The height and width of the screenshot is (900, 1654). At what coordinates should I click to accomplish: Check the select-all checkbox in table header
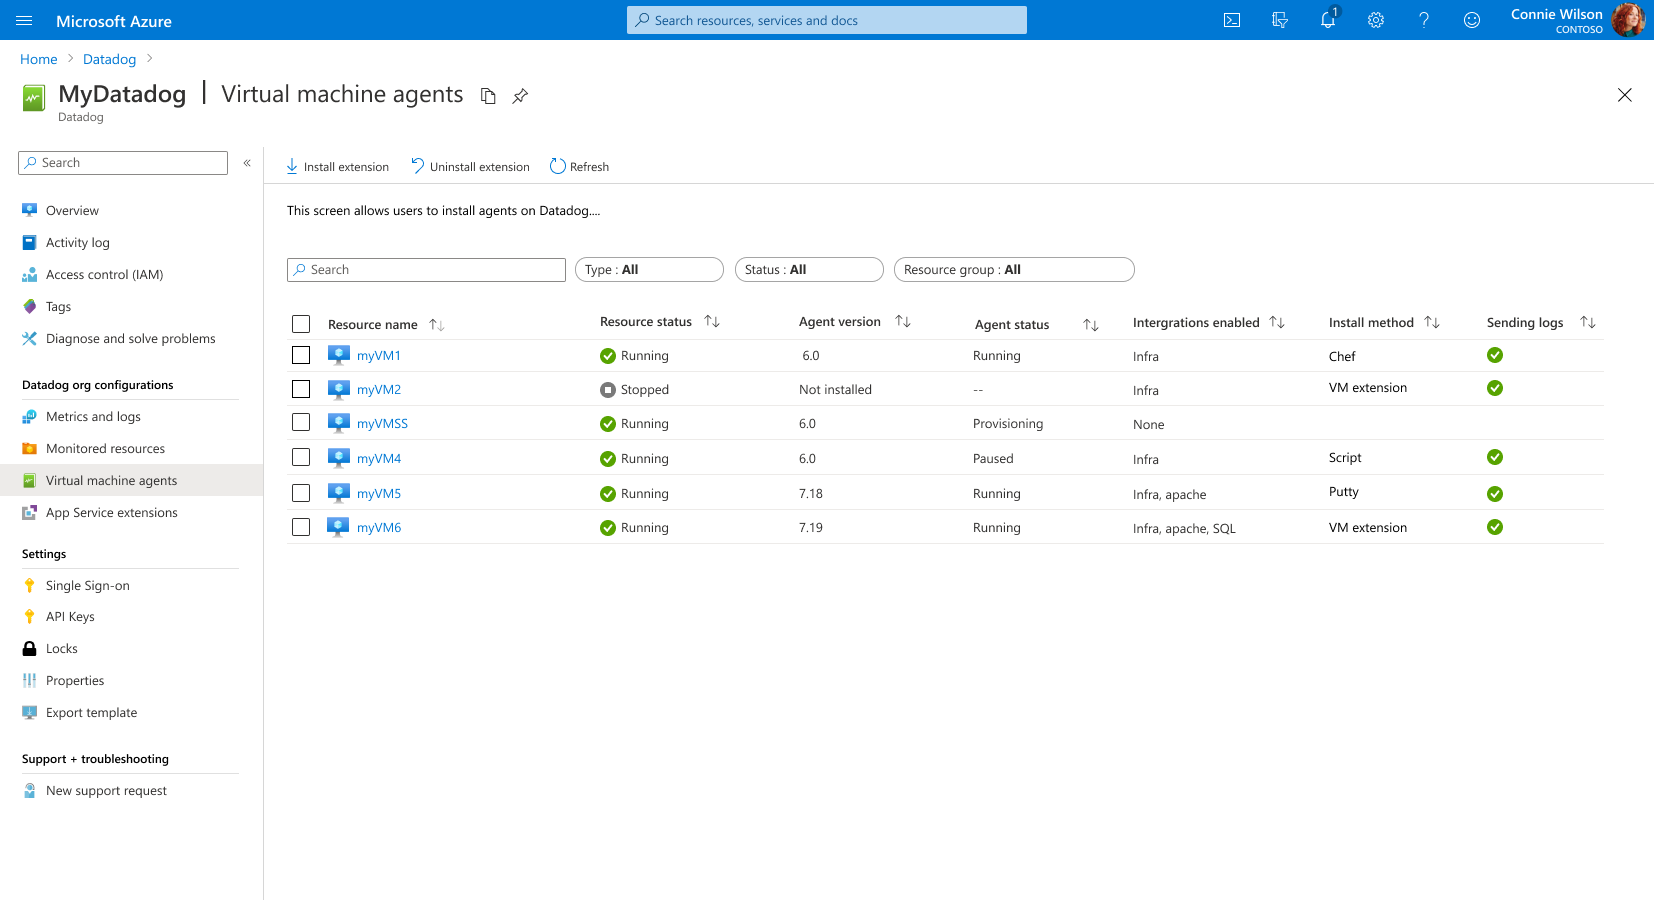pos(301,324)
